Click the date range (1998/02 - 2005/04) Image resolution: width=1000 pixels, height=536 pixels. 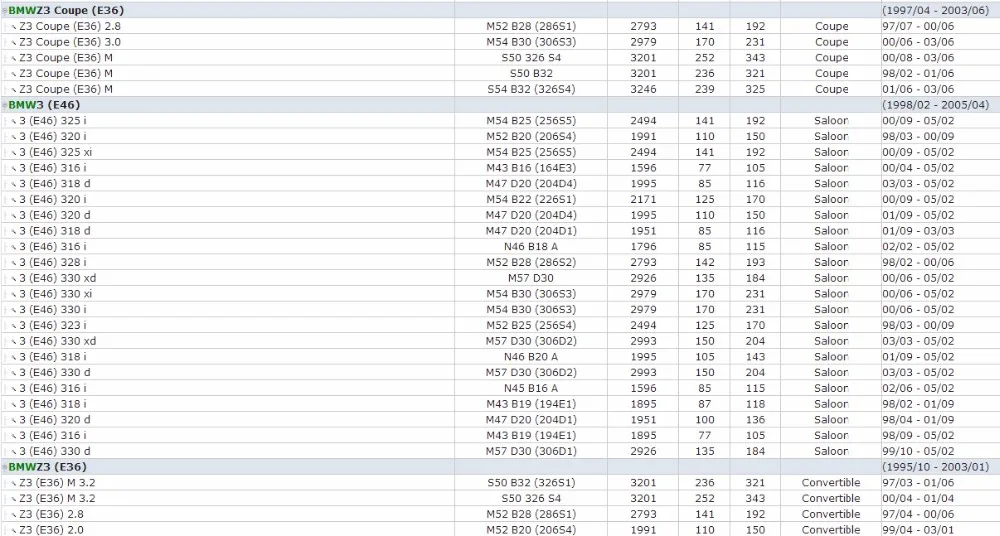[x=936, y=105]
